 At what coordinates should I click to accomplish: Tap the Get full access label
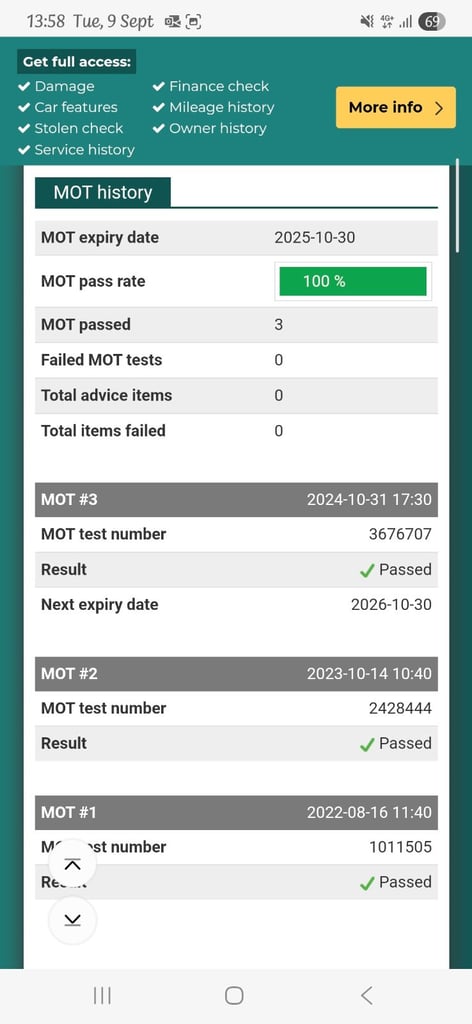coord(77,62)
